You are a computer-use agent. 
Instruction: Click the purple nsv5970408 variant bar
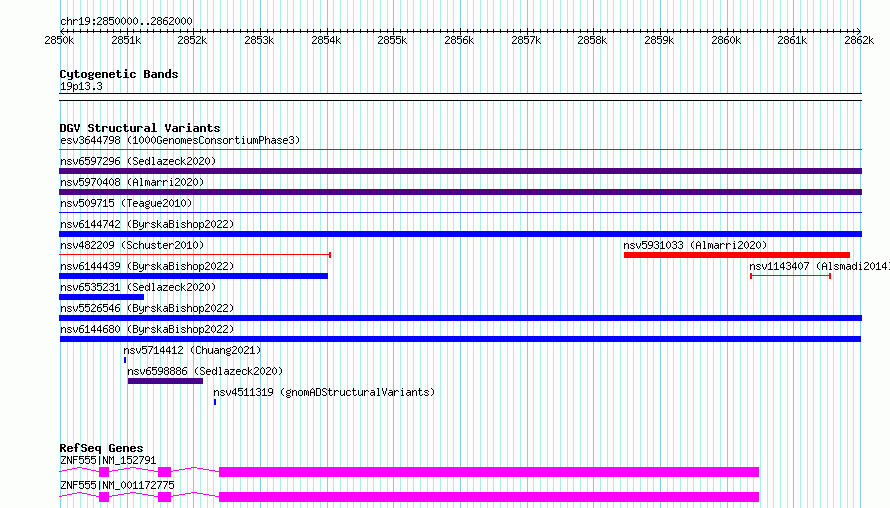pos(460,192)
